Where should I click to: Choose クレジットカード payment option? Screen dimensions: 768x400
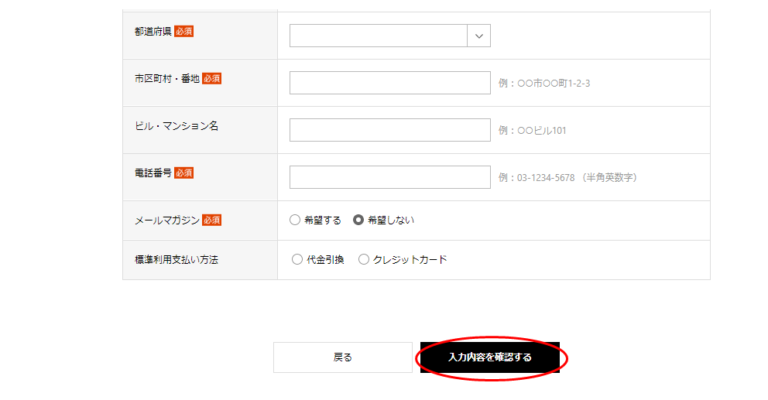pyautogui.click(x=364, y=260)
